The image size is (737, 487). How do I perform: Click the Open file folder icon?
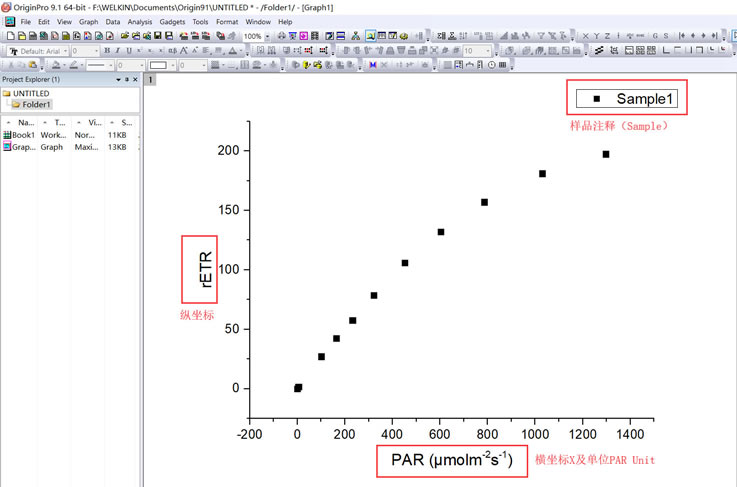pyautogui.click(x=124, y=36)
